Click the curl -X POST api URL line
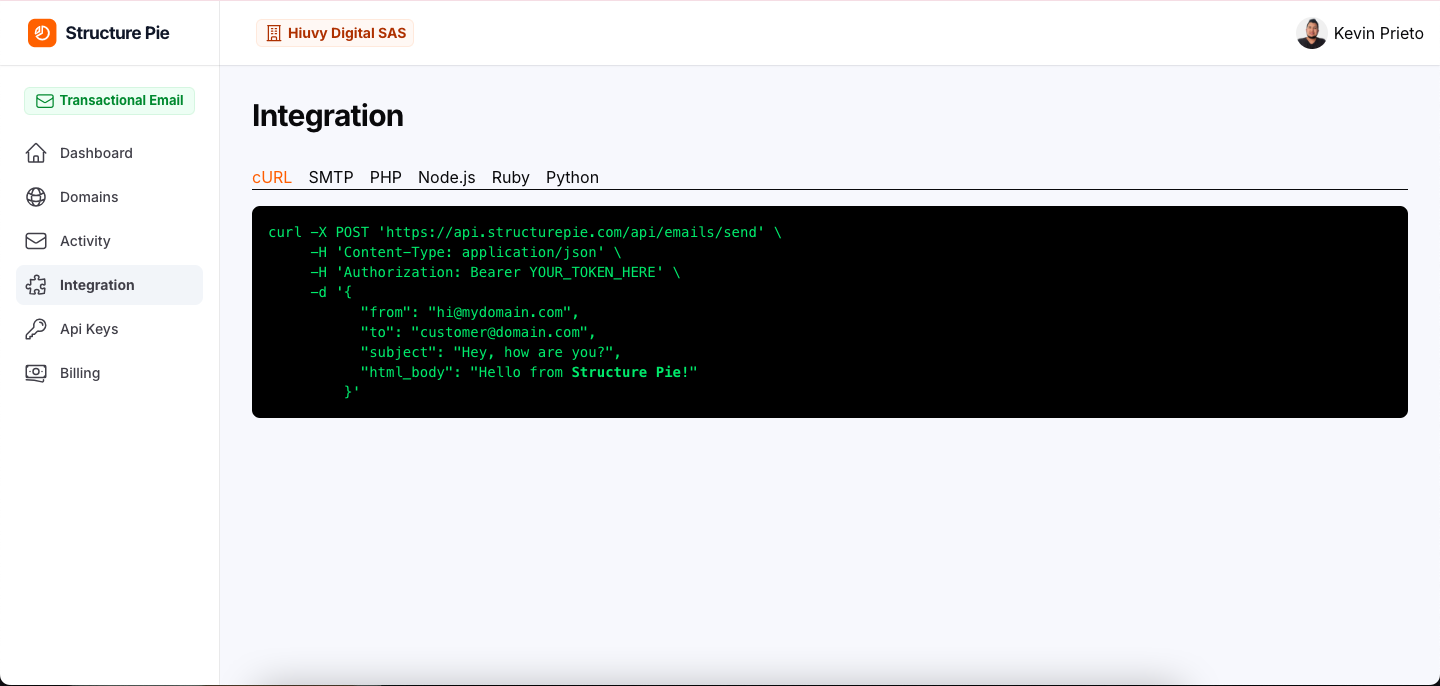This screenshot has height=686, width=1440. pyautogui.click(x=525, y=232)
